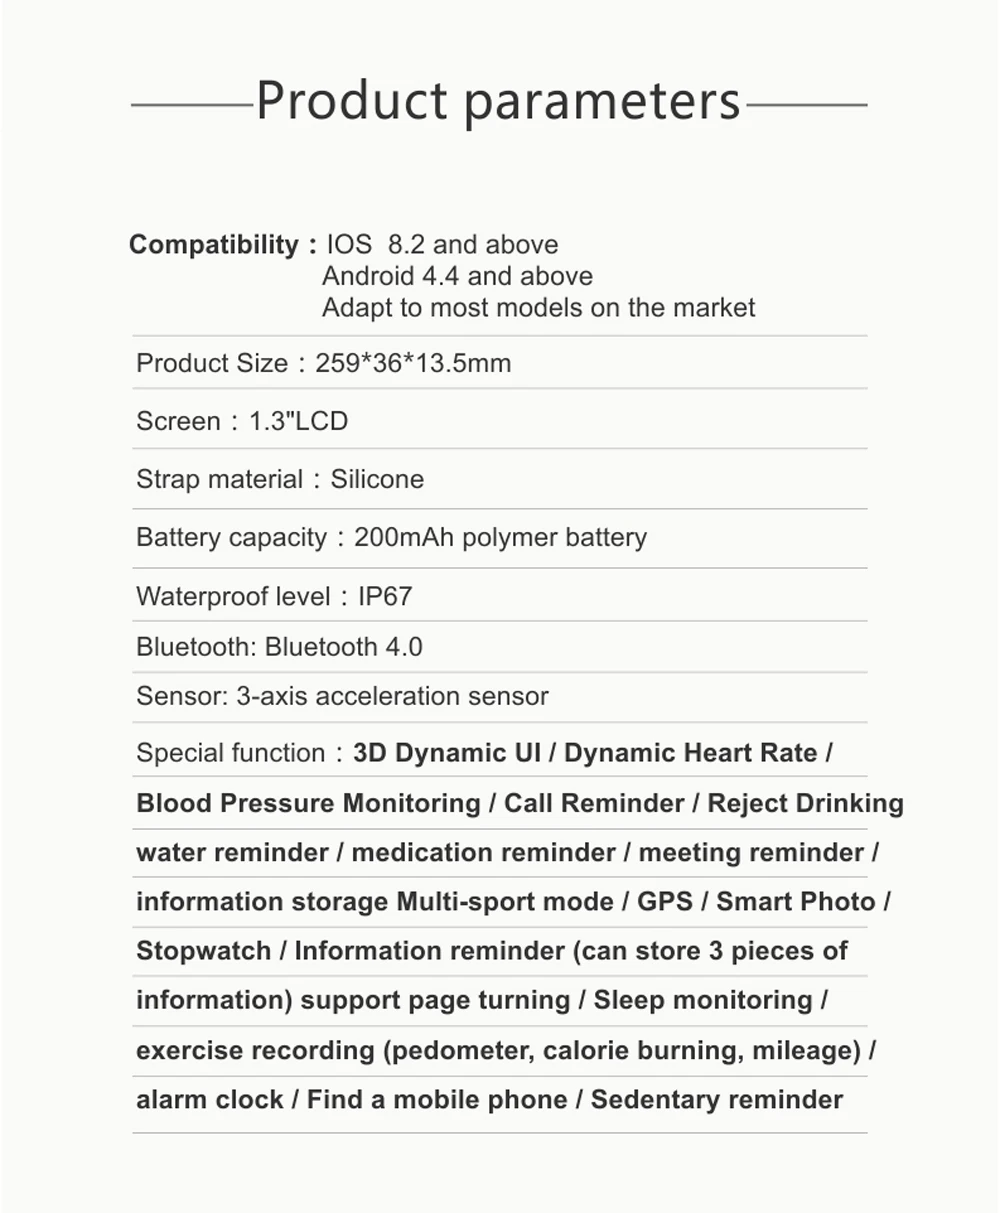
Task: Click the GPS feature text
Action: [665, 902]
